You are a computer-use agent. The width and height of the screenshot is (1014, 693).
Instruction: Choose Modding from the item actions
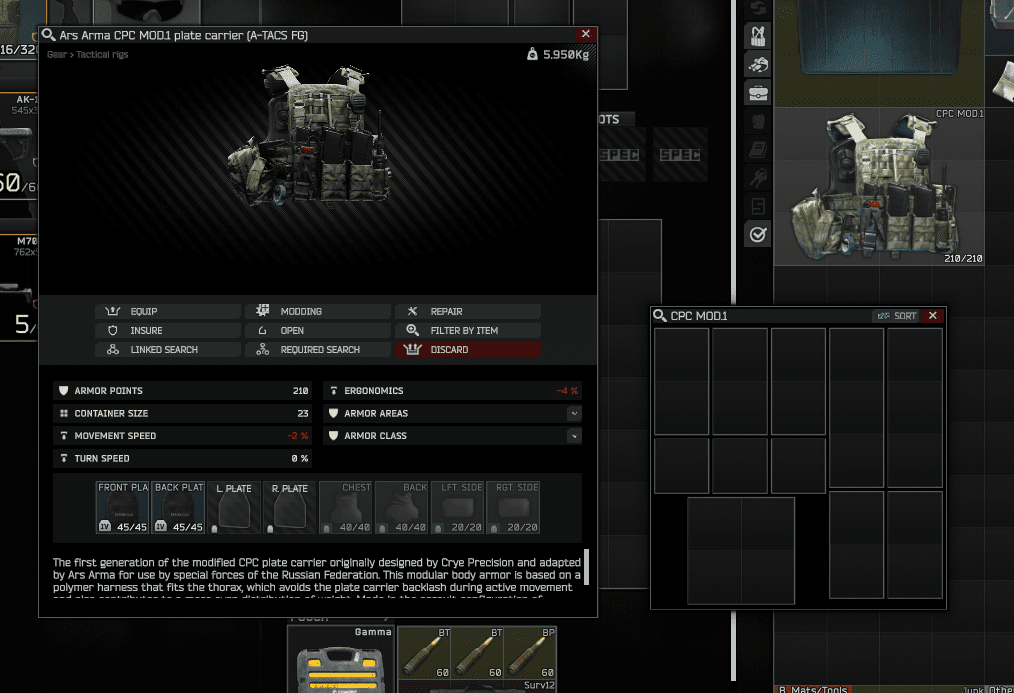(x=318, y=311)
